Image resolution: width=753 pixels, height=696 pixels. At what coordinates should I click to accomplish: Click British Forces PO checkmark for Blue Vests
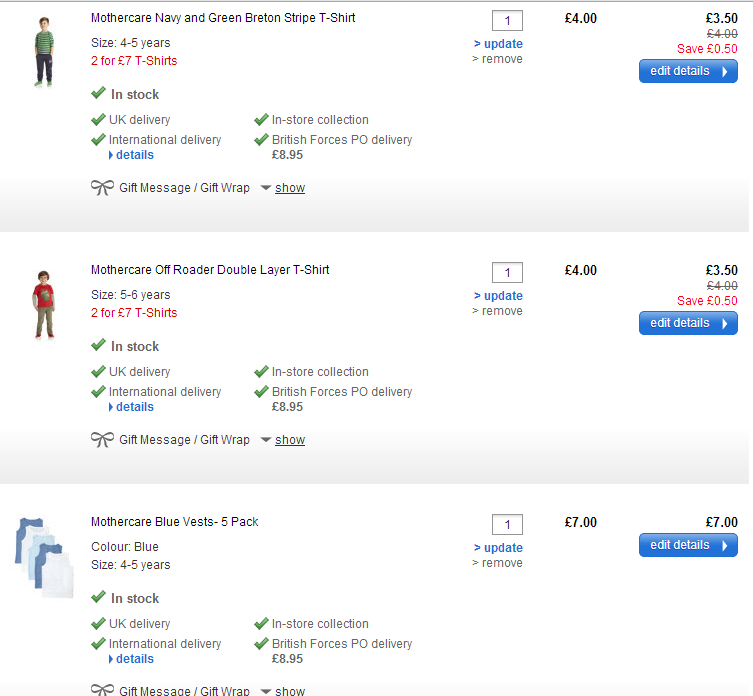pos(261,643)
